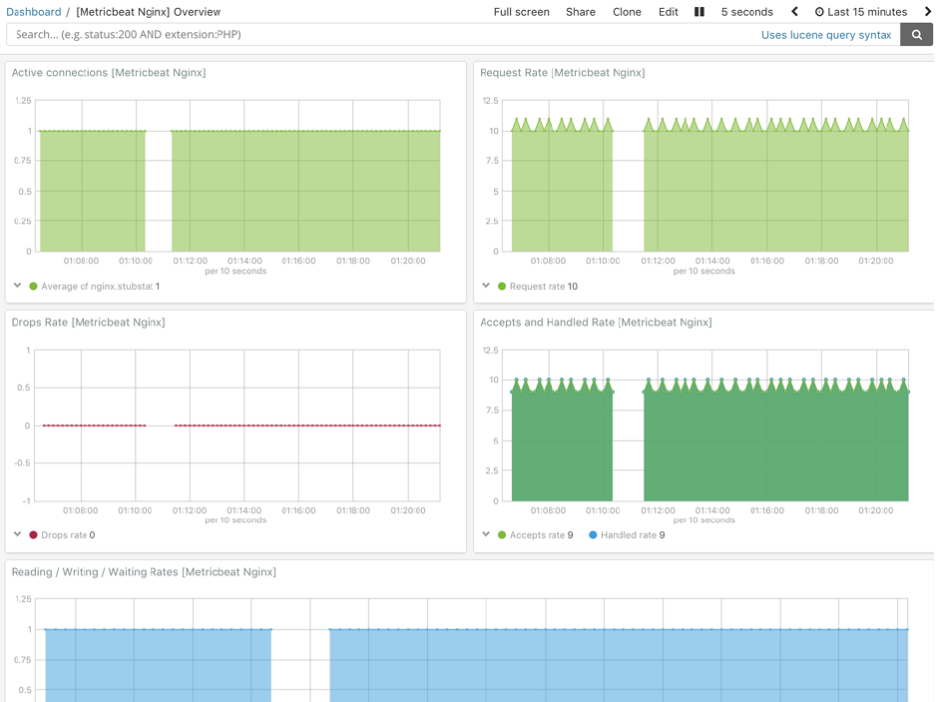Click the Handled rate legend color dot
Screen dimensions: 938x702
[593, 535]
